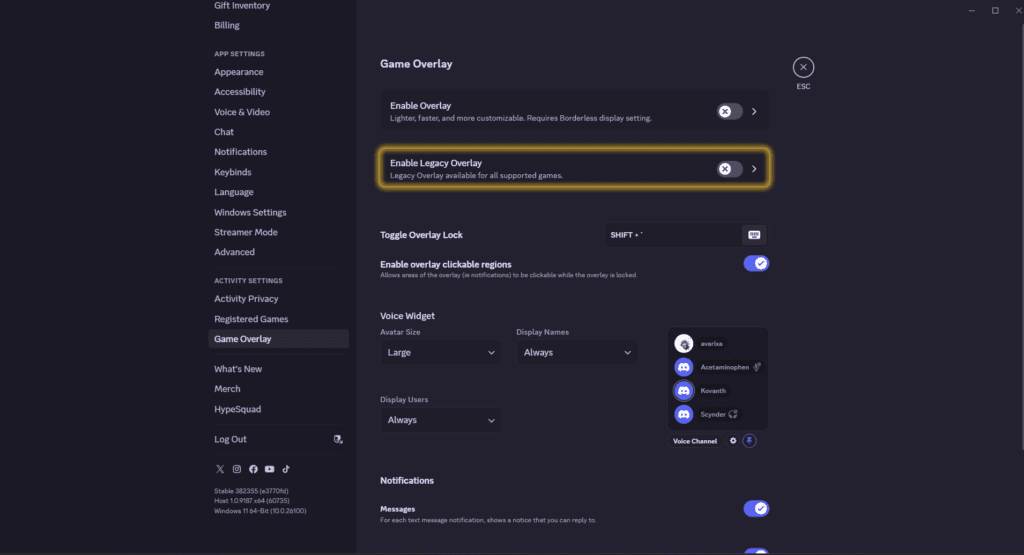Click the Facebook icon in sidebar
Screen dimensions: 1024x555
pos(253,469)
